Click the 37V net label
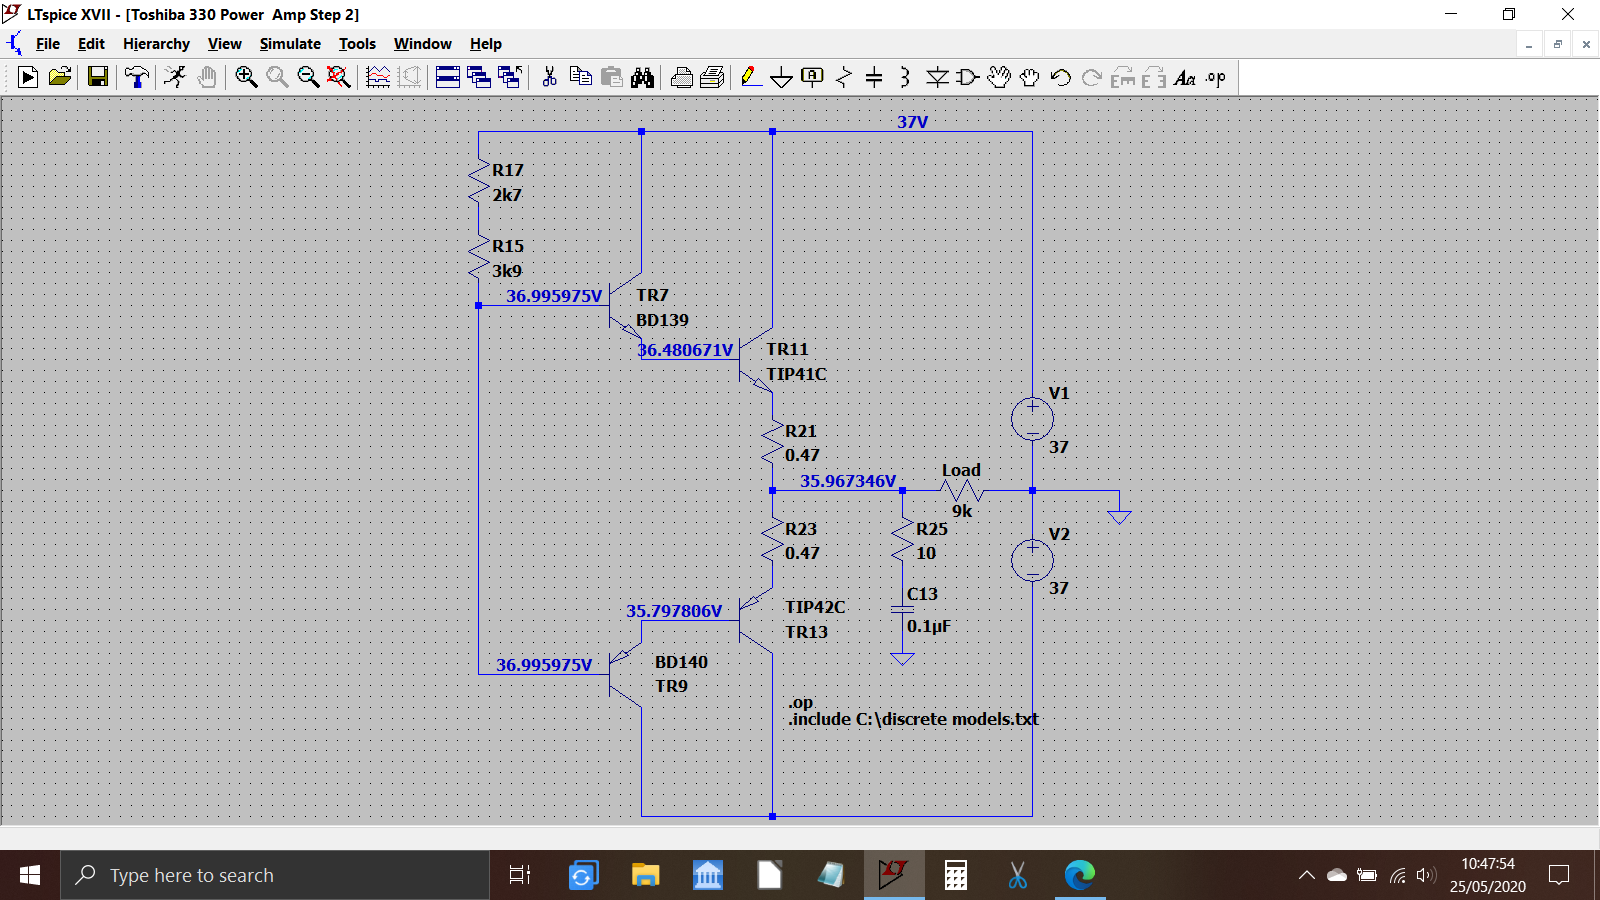The width and height of the screenshot is (1600, 900). click(x=912, y=122)
